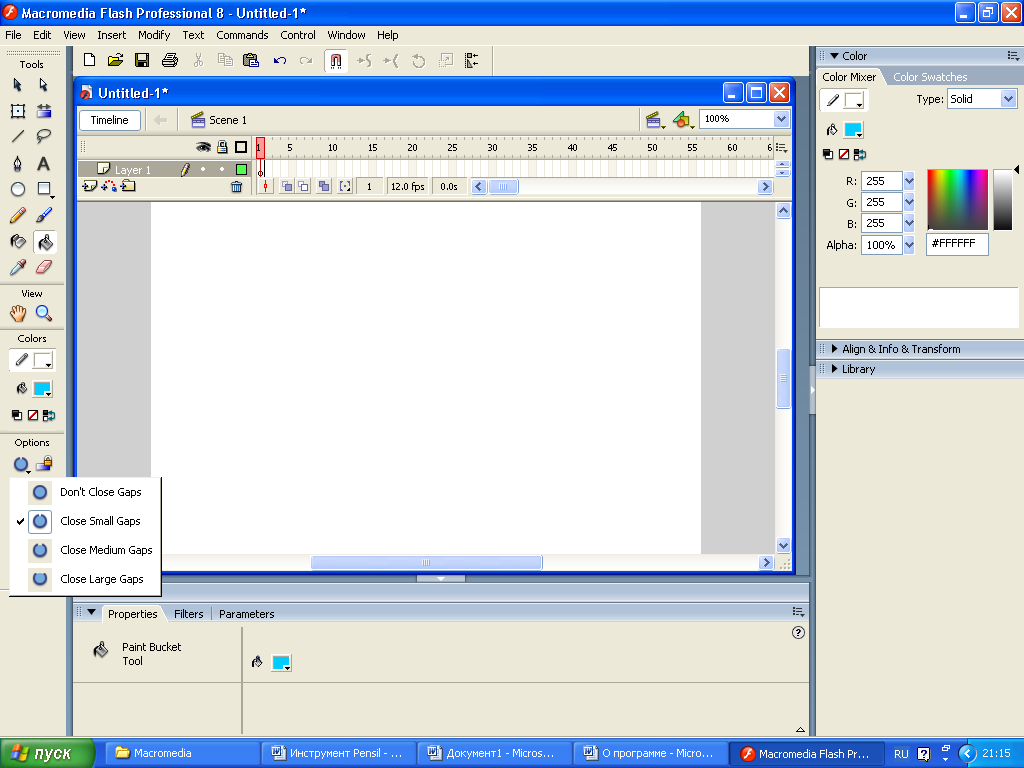Collapse the Color panel
Image resolution: width=1024 pixels, height=768 pixels.
[834, 56]
